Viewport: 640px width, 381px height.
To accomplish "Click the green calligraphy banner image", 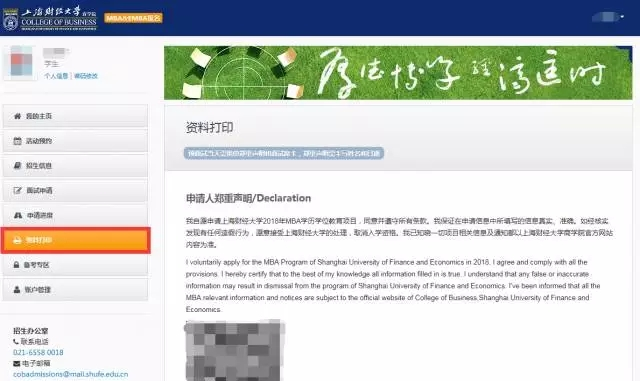I will (x=398, y=73).
